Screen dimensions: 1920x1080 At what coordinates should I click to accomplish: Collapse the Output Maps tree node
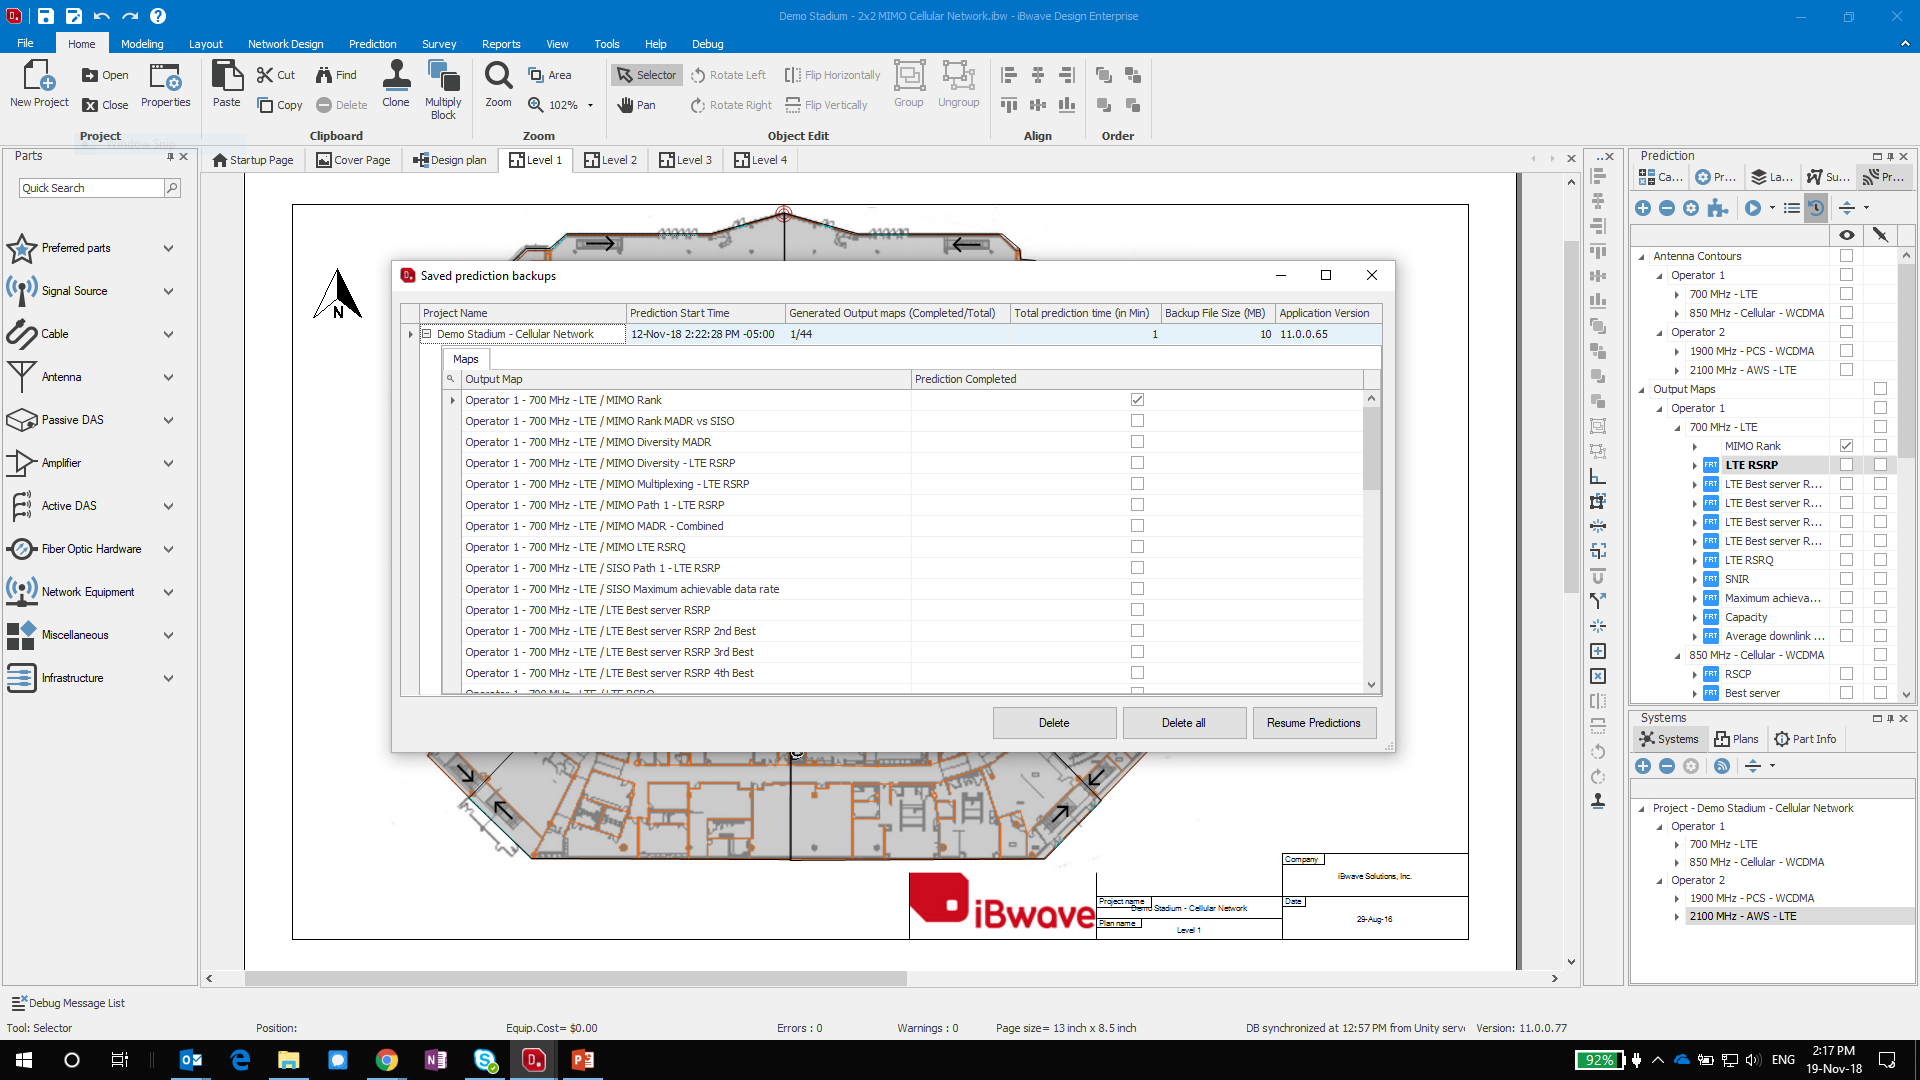1642,389
